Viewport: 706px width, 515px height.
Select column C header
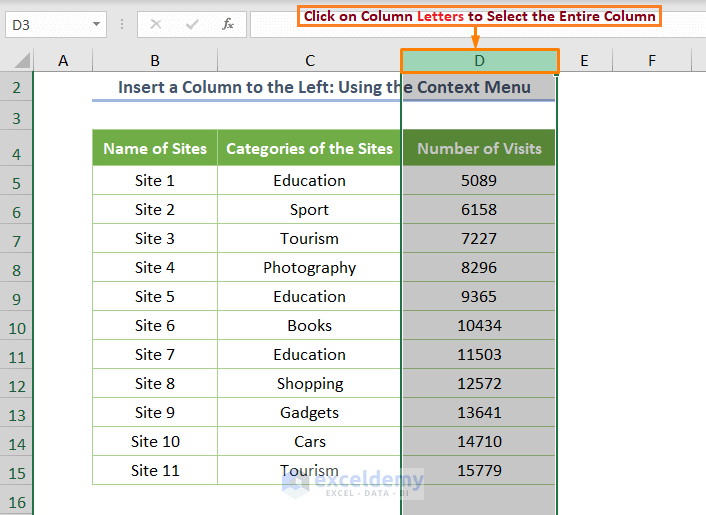[x=309, y=61]
